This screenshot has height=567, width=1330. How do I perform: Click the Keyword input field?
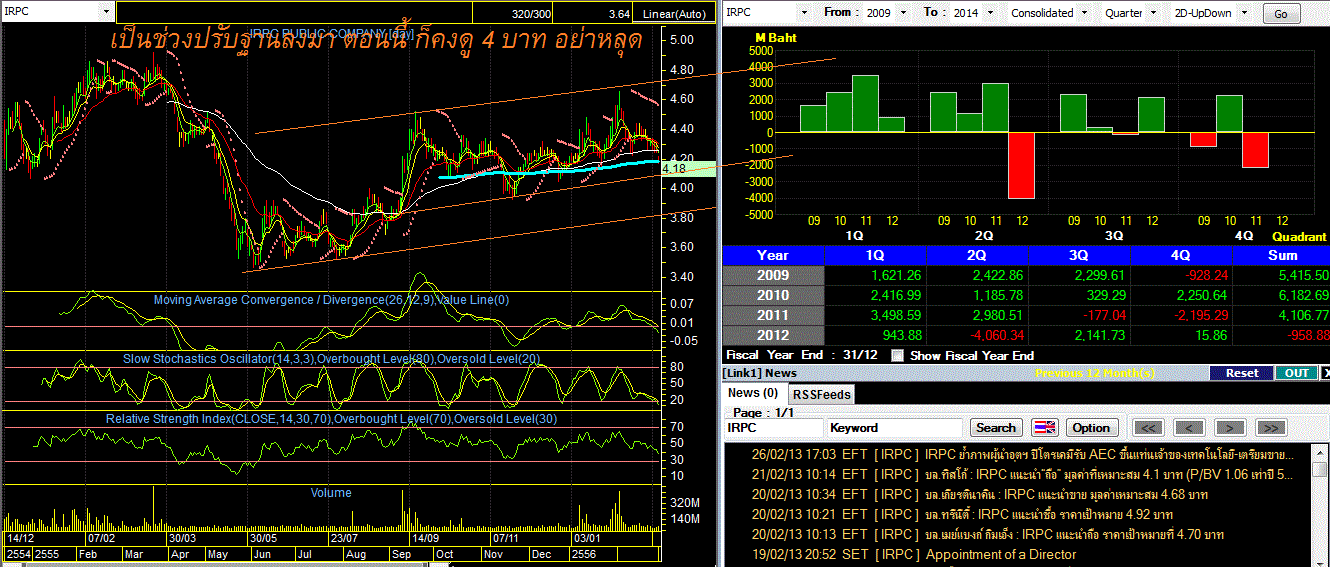(x=895, y=427)
